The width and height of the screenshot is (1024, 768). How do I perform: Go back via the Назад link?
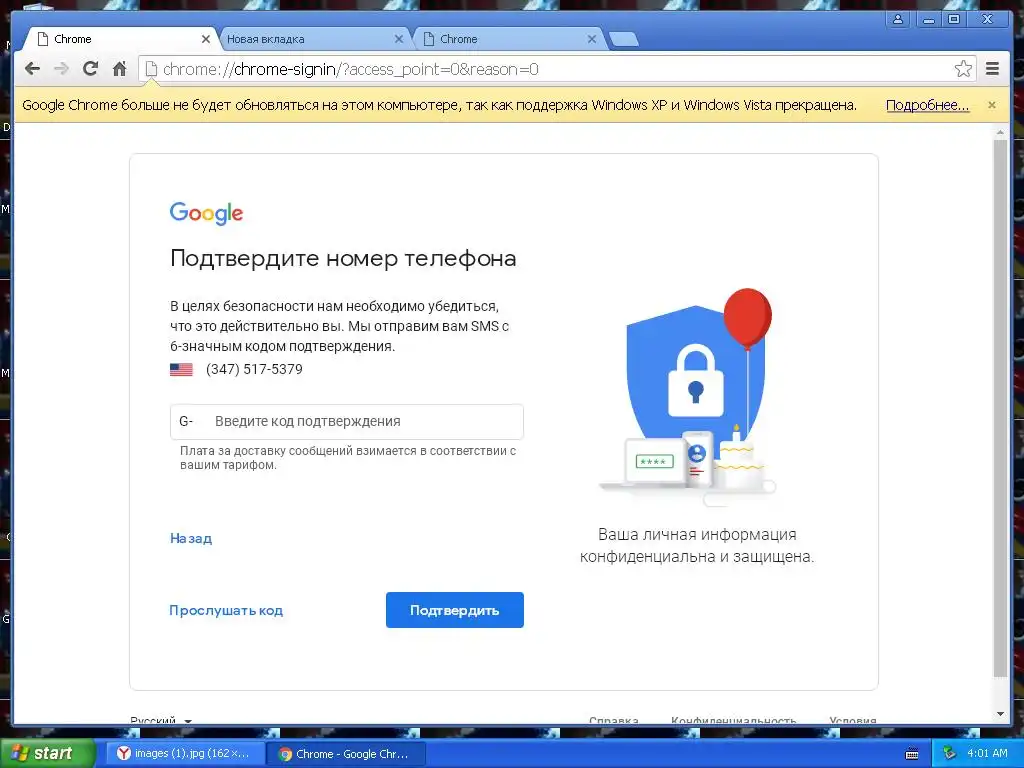click(191, 538)
